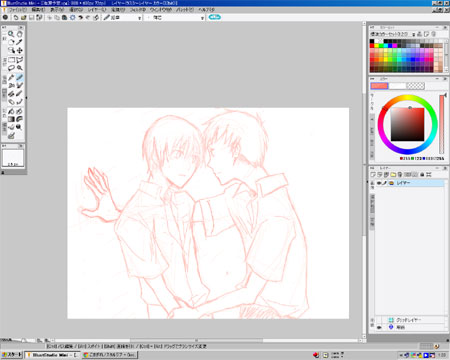Click the cyan link button in toolbar
The height and width of the screenshot is (360, 450).
tap(214, 17)
